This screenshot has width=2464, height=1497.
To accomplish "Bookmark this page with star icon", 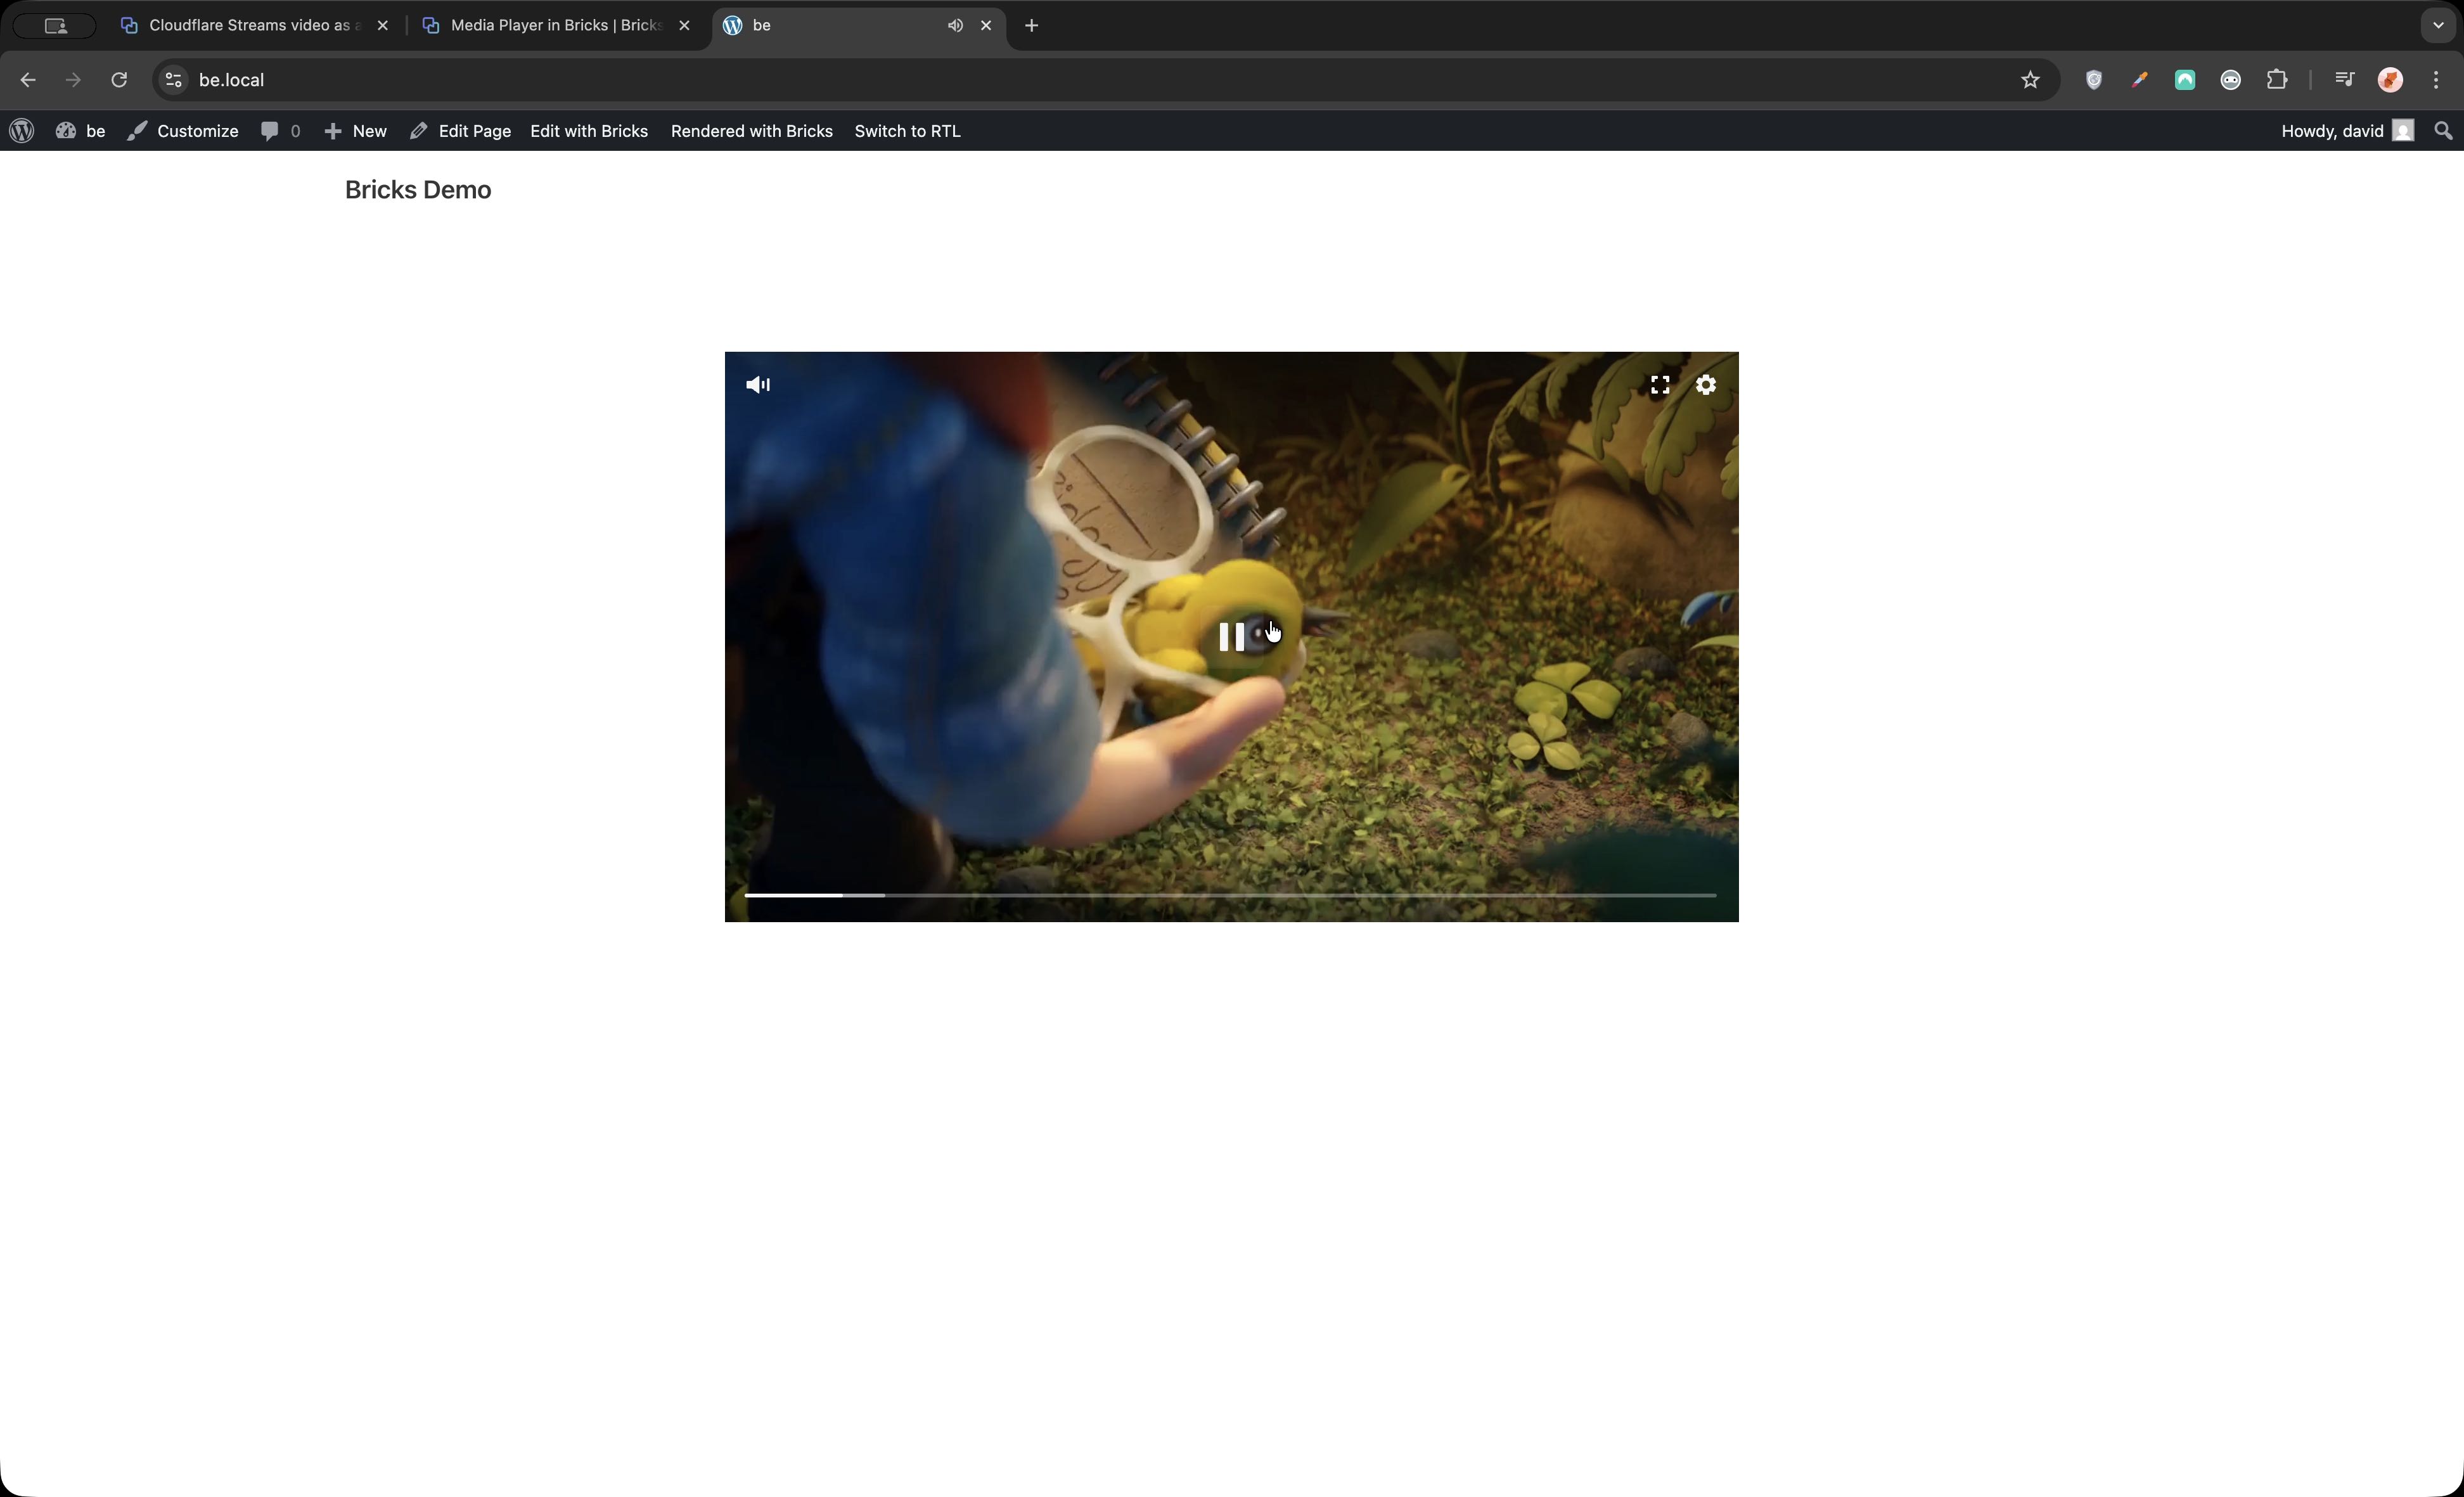I will tap(2030, 80).
